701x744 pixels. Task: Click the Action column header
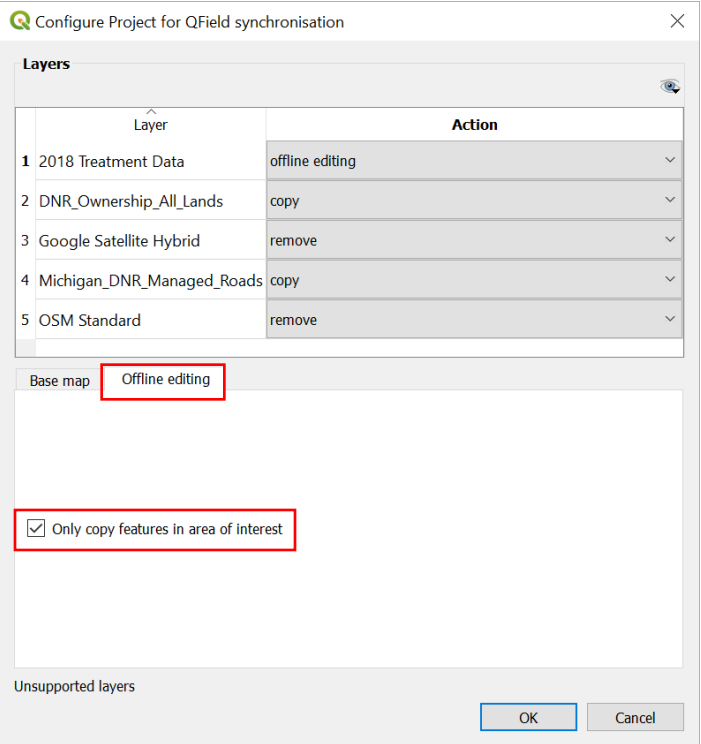click(x=475, y=124)
